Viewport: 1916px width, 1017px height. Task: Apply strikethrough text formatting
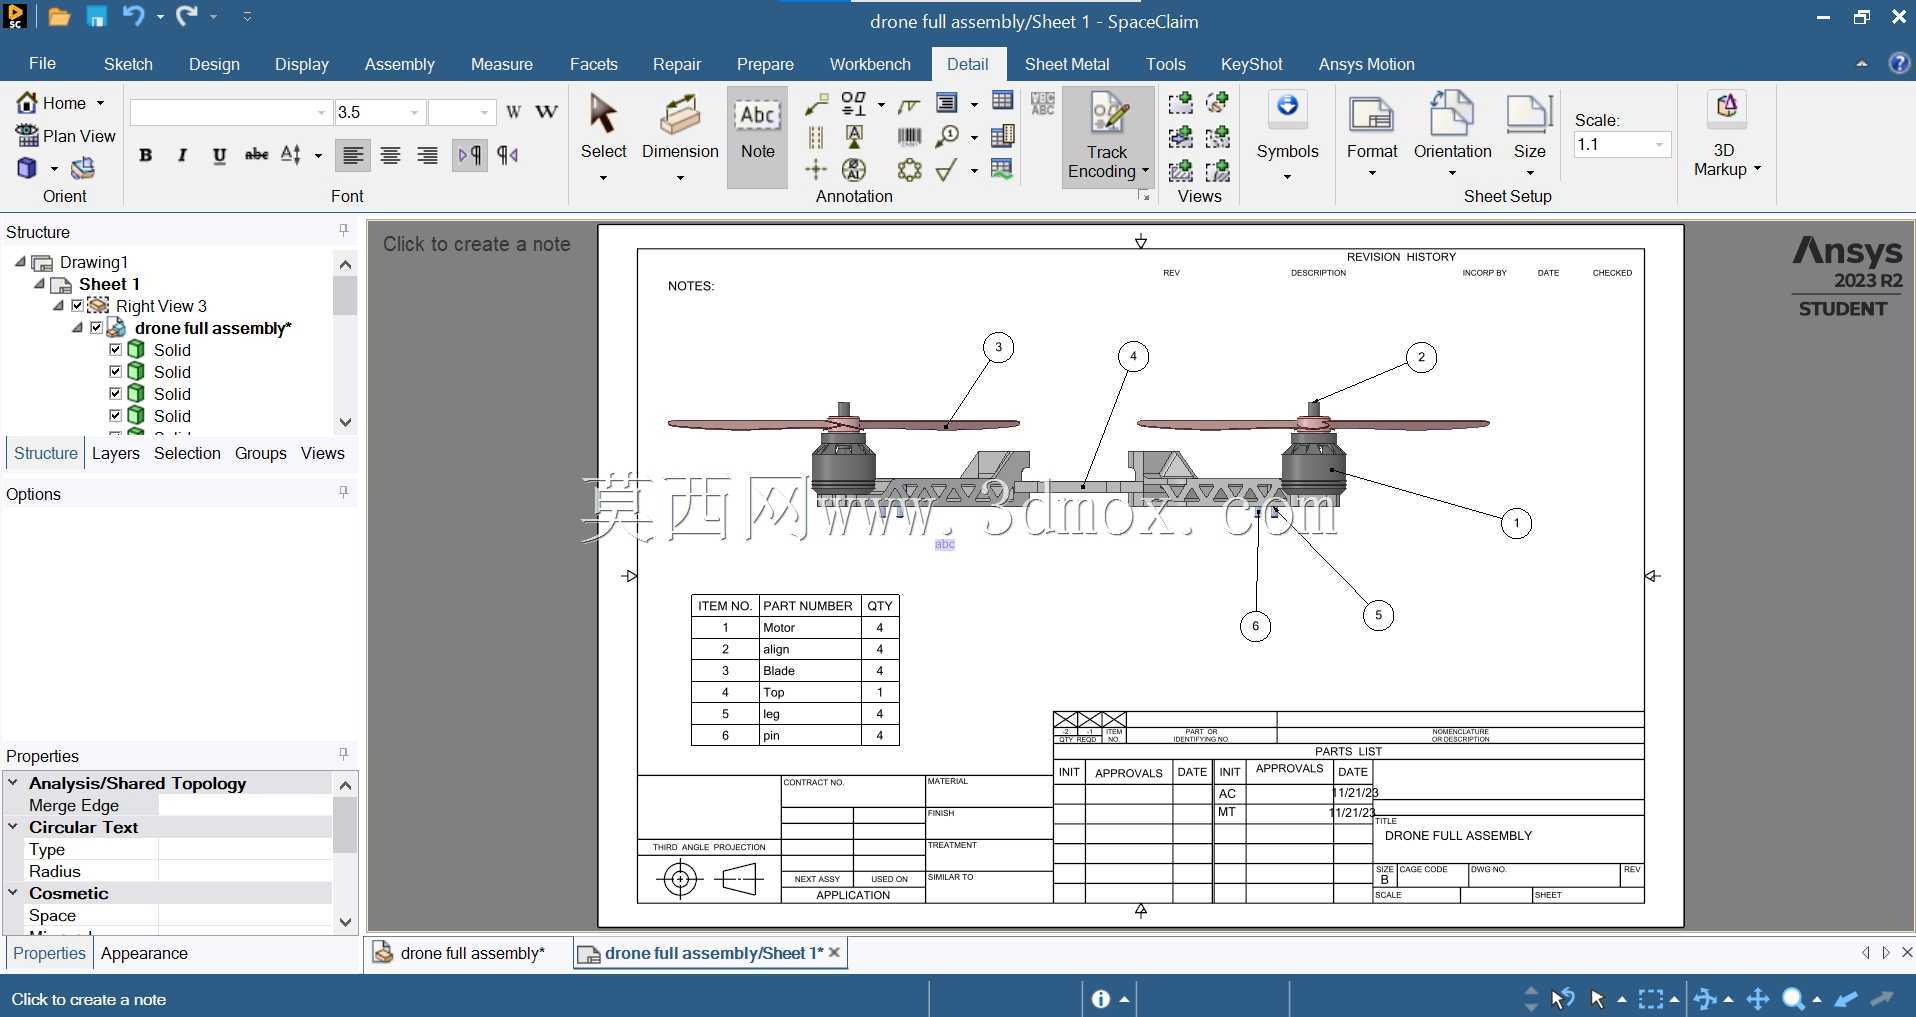(256, 155)
